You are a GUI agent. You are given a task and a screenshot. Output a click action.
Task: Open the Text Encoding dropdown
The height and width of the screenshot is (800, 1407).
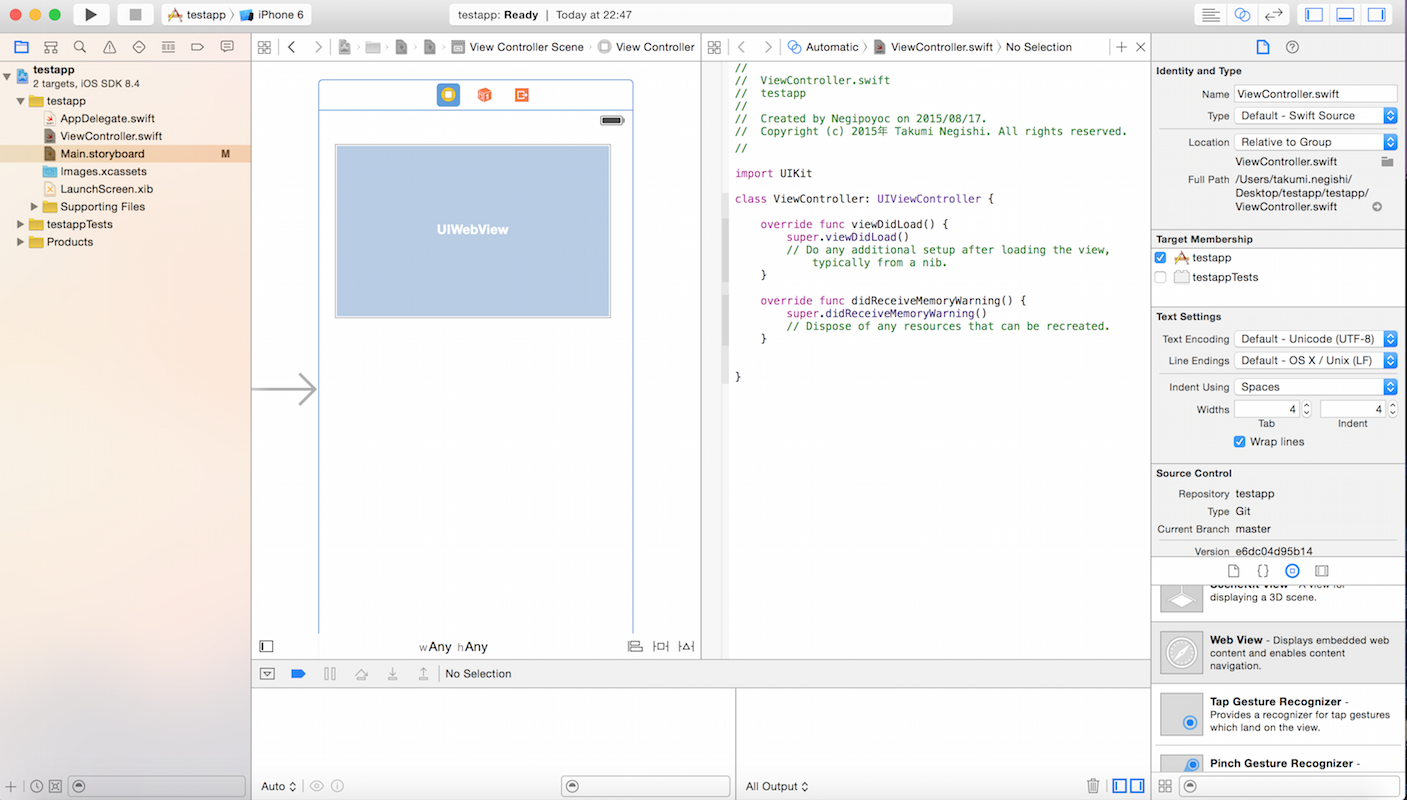click(1315, 339)
